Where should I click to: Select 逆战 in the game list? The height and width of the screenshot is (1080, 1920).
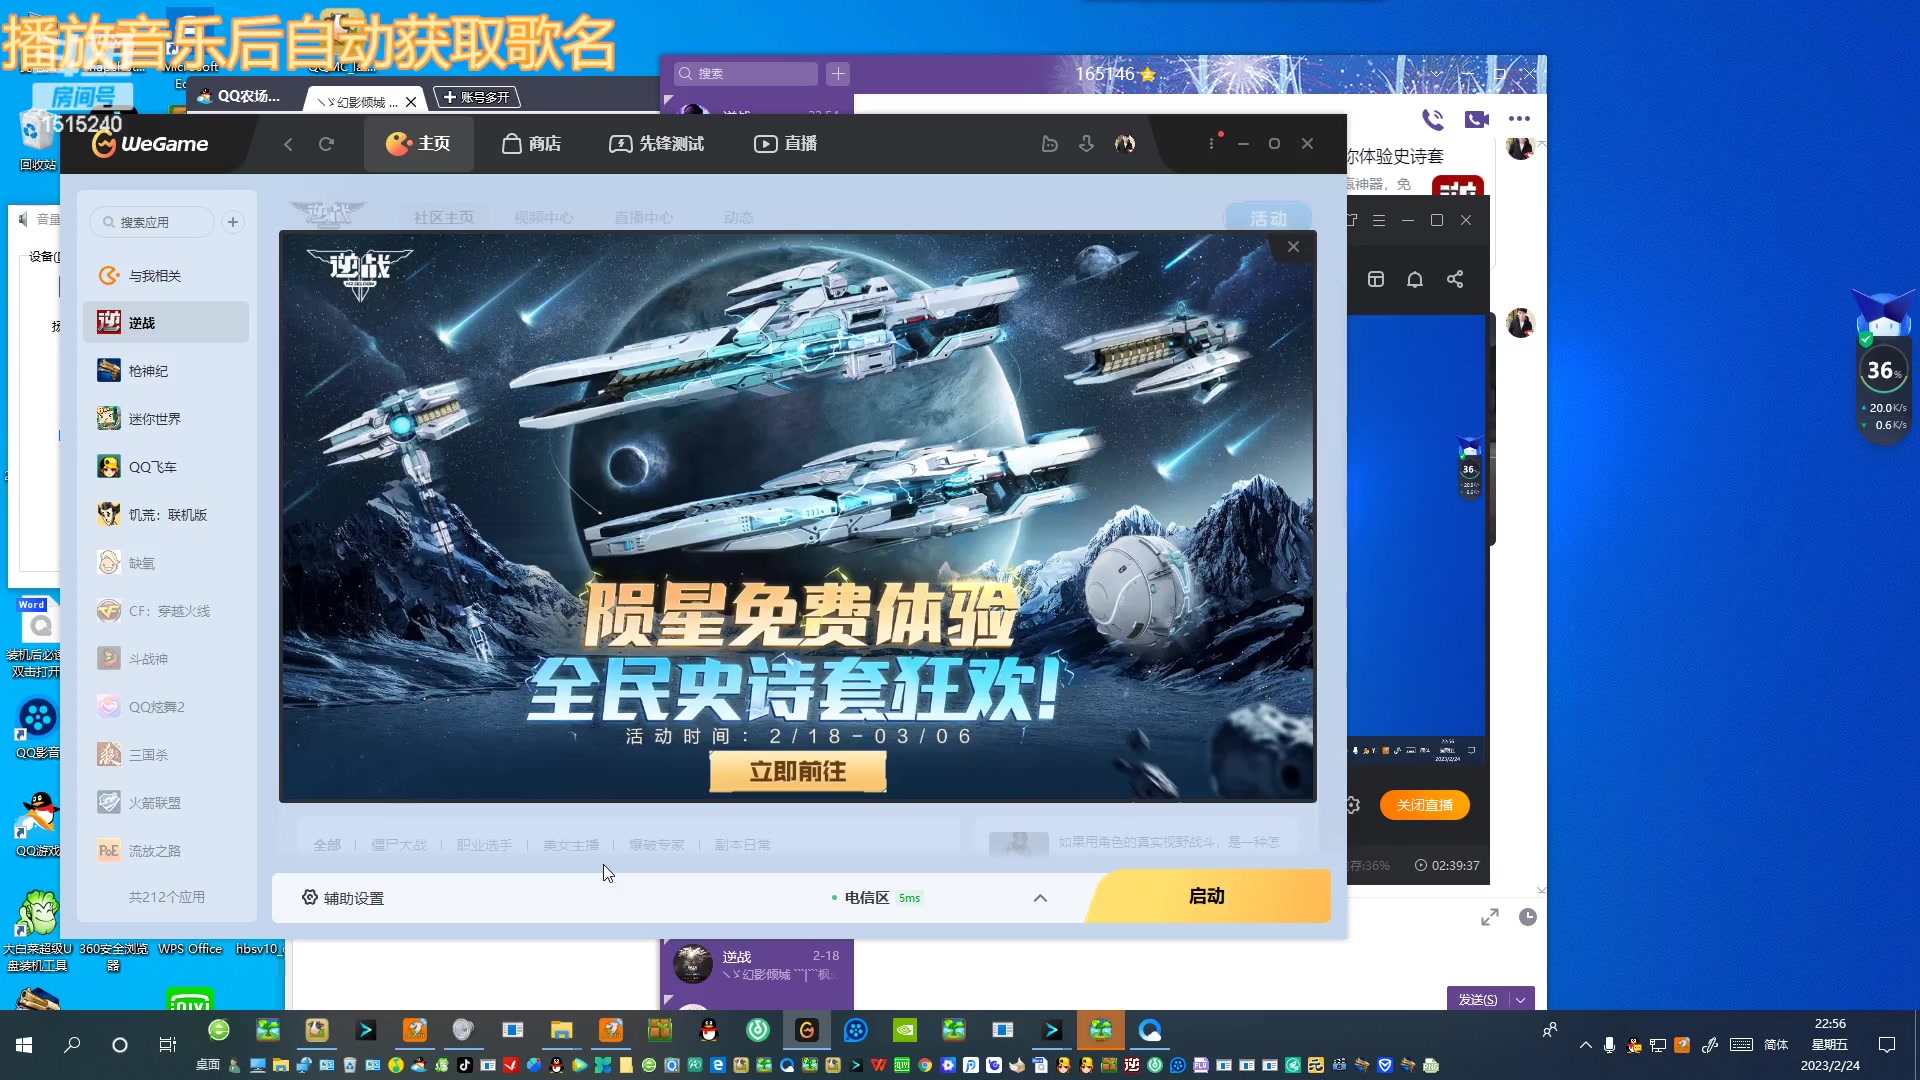coord(166,322)
